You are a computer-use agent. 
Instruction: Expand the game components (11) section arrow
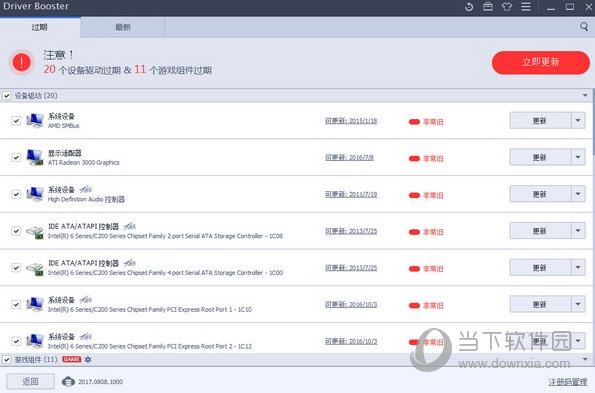tap(585, 359)
